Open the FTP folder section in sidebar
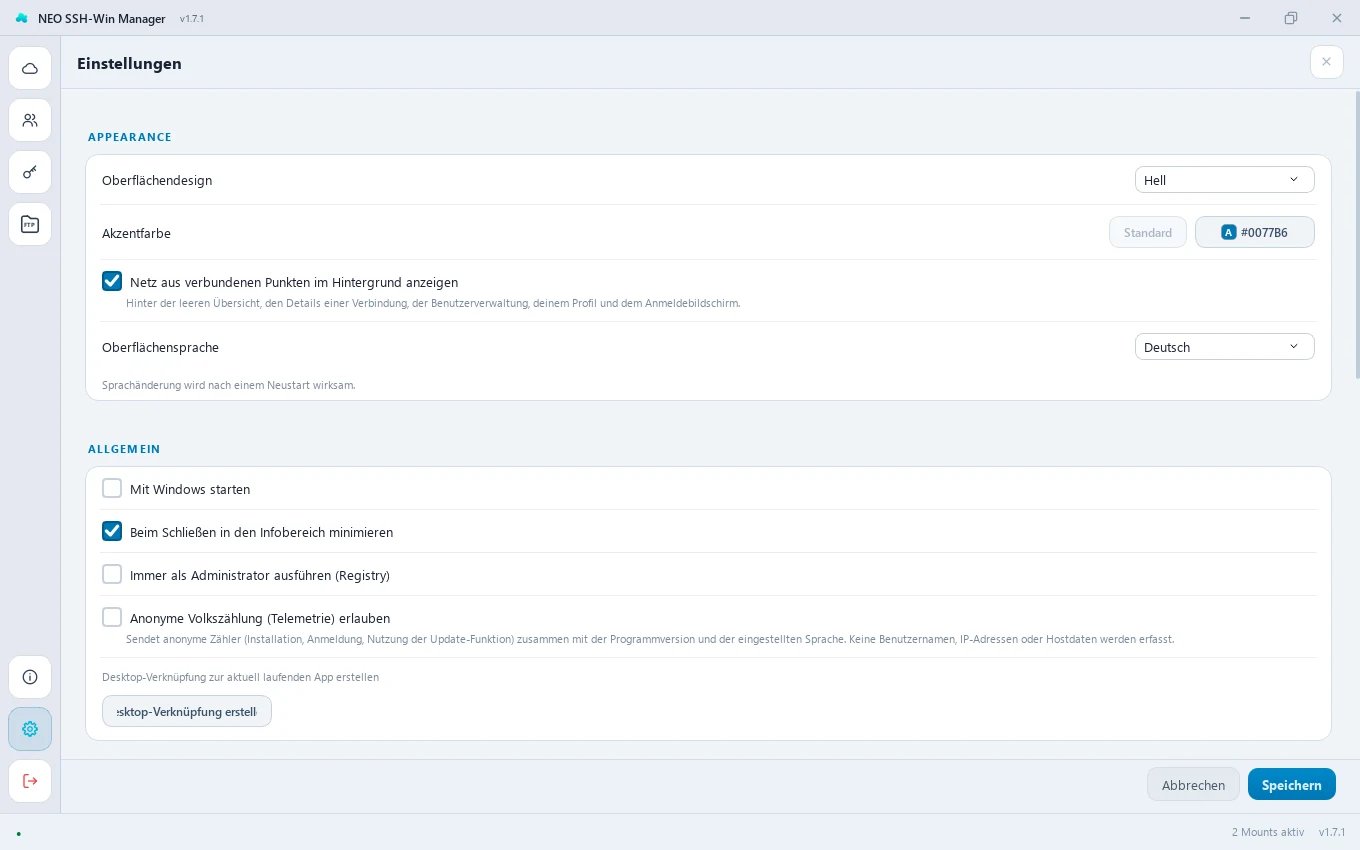1360x850 pixels. (30, 224)
